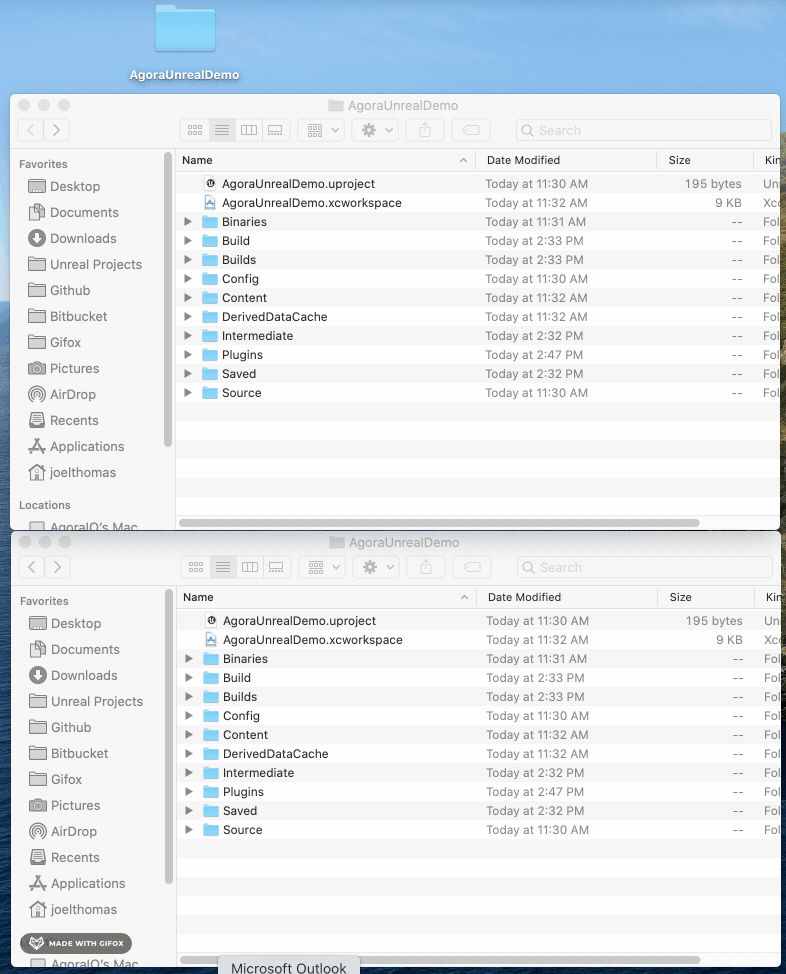Viewport: 786px width, 974px height.
Task: Switch to icon view in top Finder window
Action: [195, 130]
